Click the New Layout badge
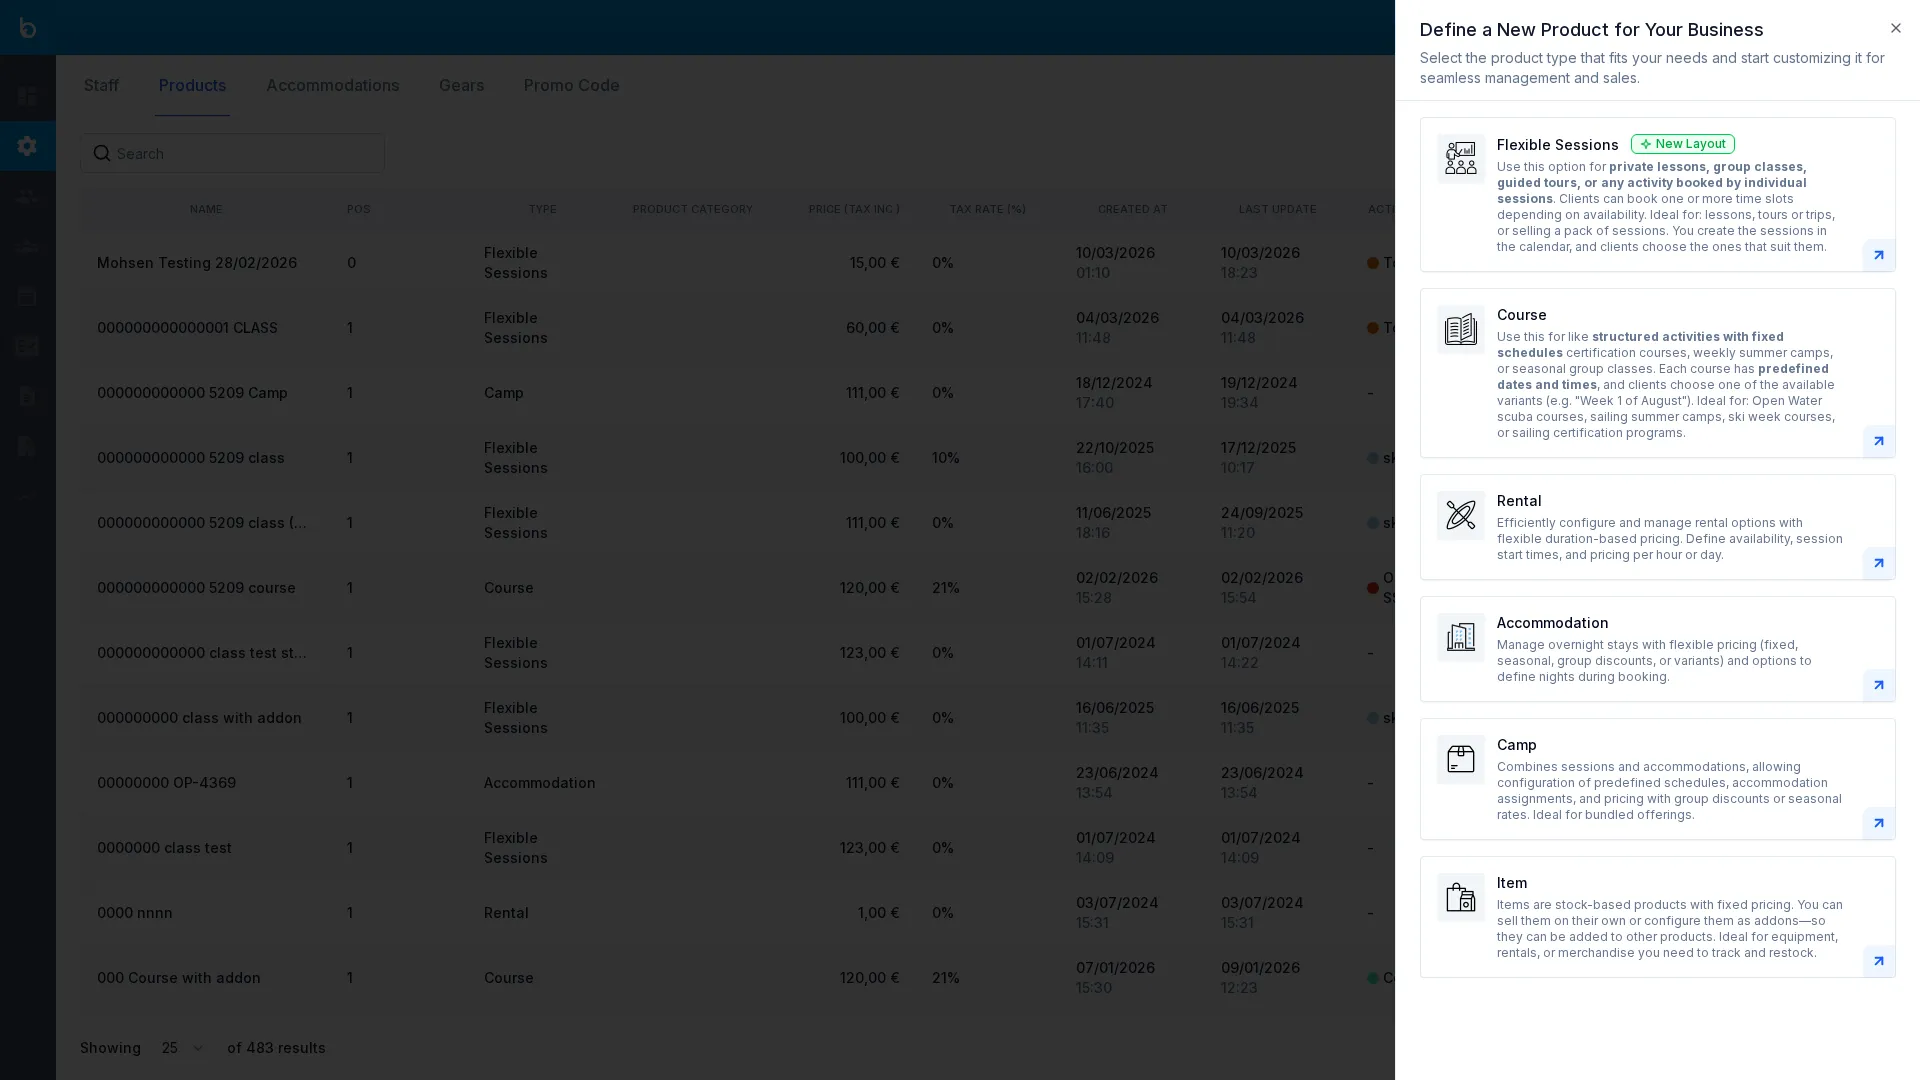 click(1682, 143)
